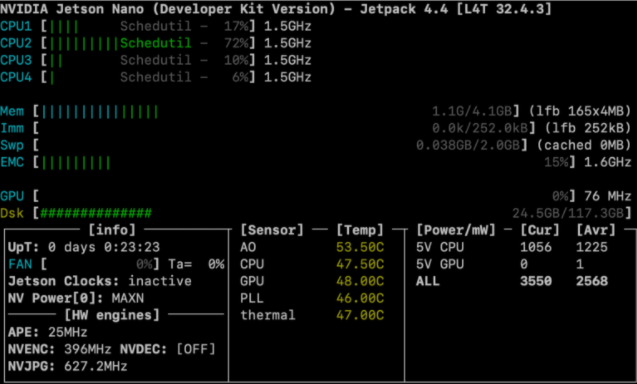Click the [Avr] column header
The image size is (637, 384).
[x=596, y=230]
